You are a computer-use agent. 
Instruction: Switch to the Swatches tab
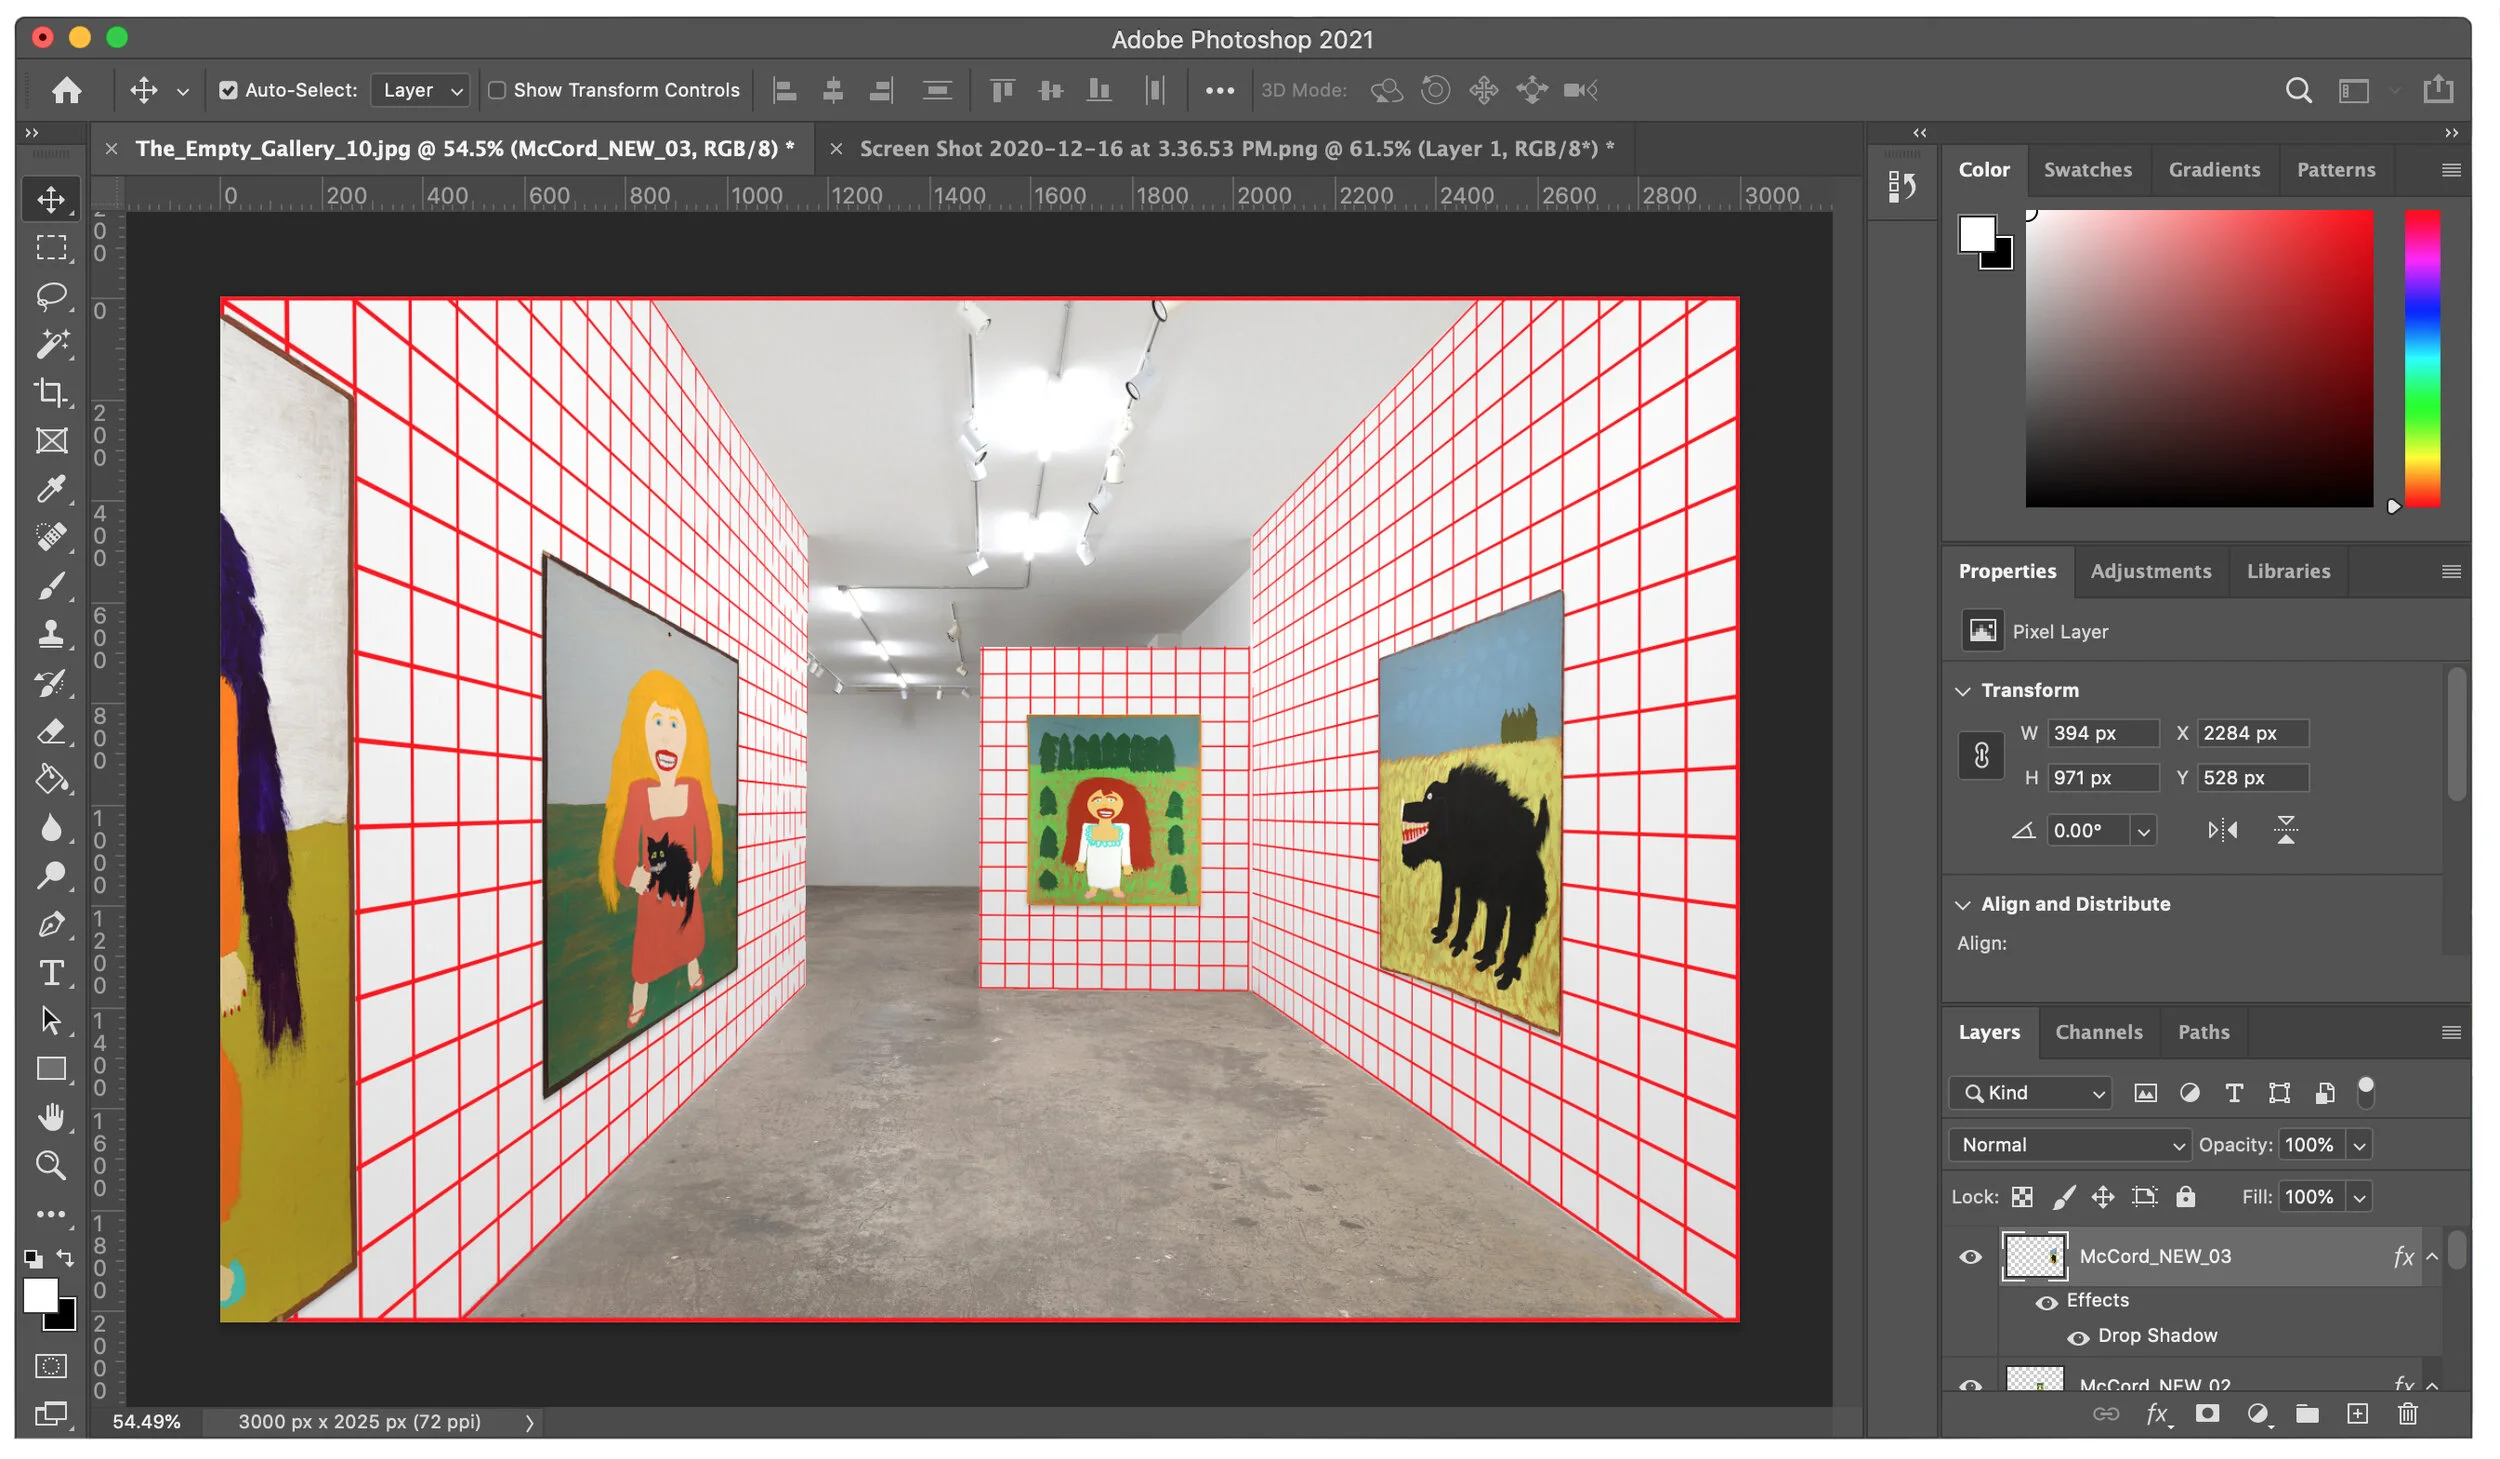[2087, 170]
